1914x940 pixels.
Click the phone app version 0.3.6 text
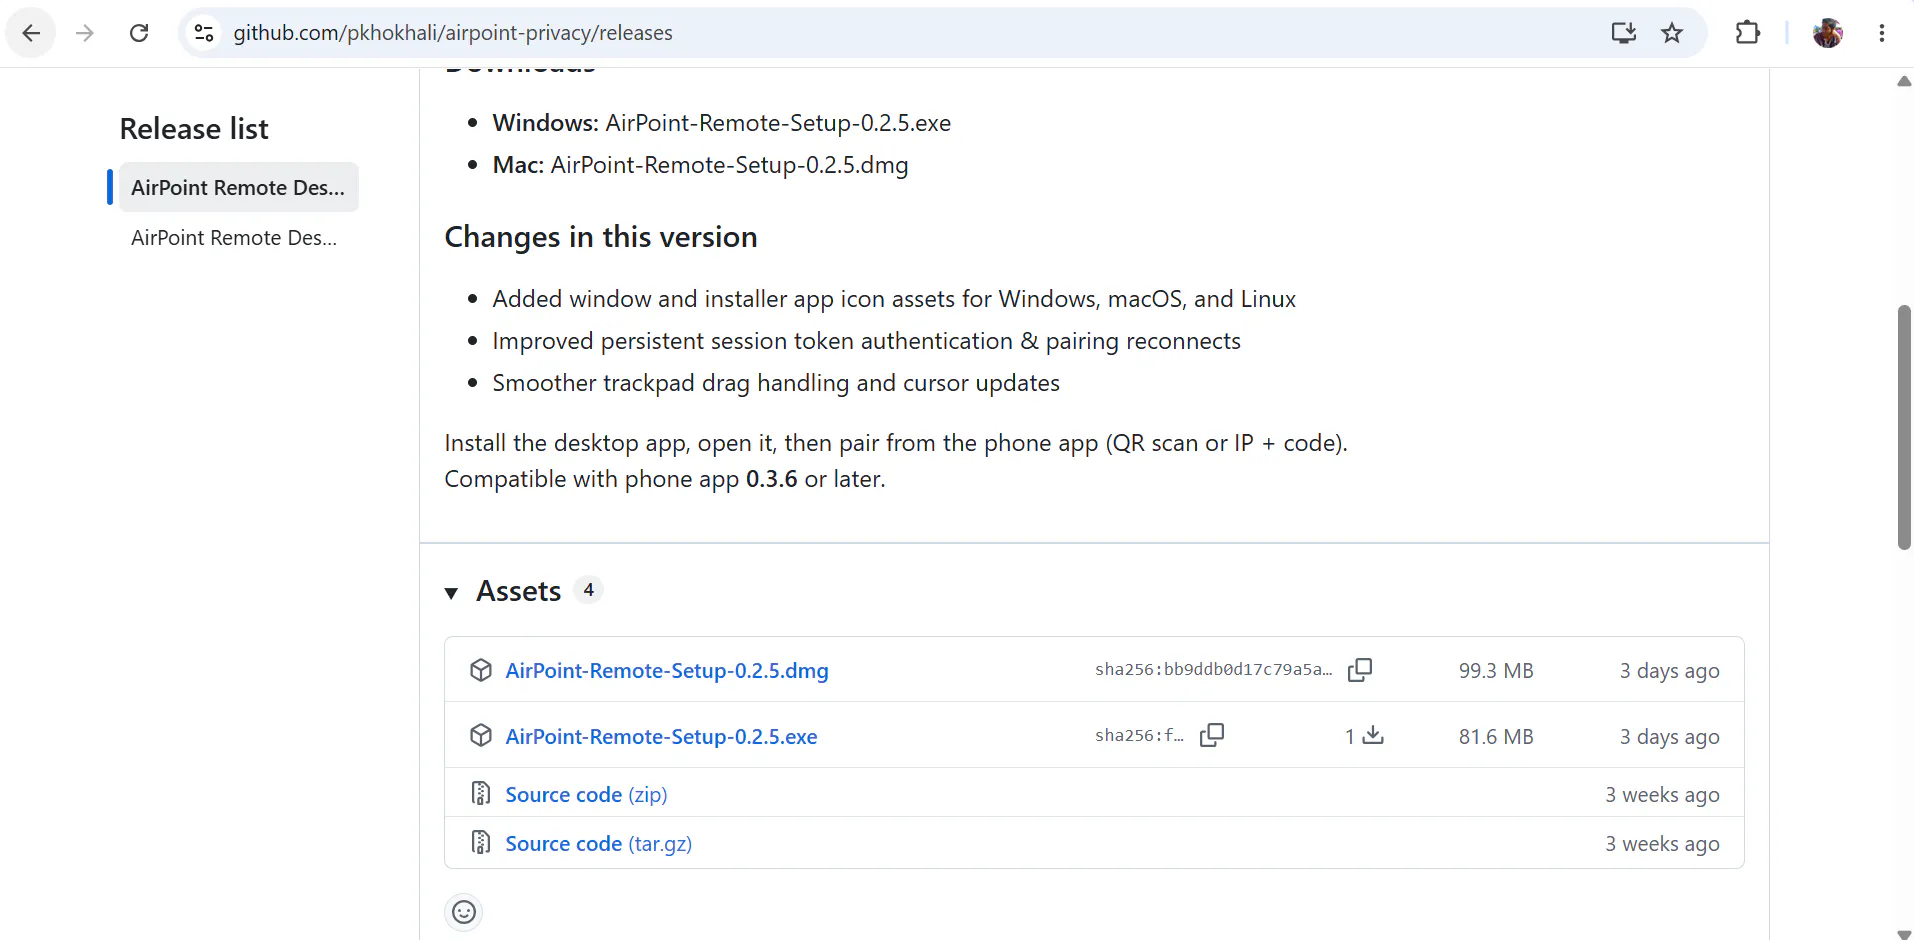coord(772,479)
